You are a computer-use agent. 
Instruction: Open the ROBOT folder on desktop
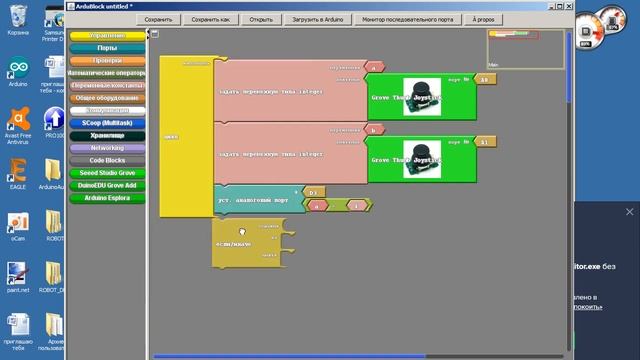pos(54,225)
